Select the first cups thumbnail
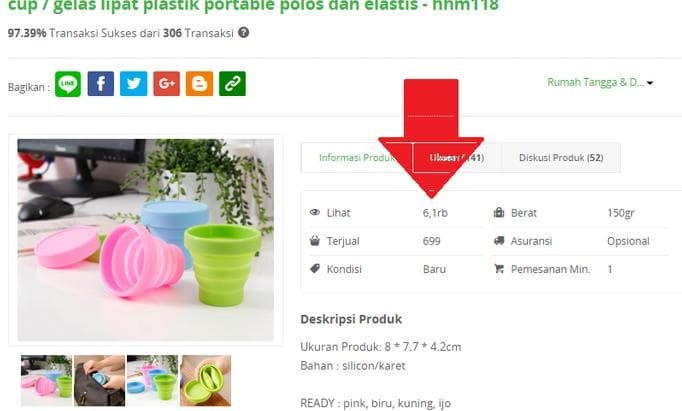This screenshot has height=411, width=682. pos(47,381)
